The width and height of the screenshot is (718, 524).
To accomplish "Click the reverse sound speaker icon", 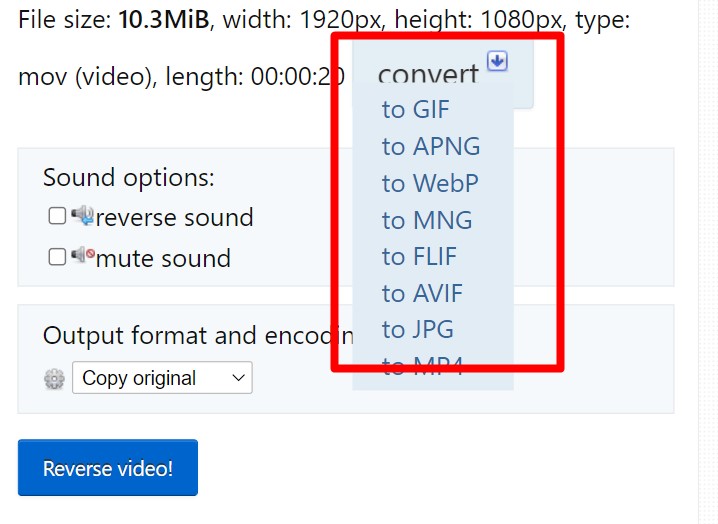I will (x=82, y=216).
